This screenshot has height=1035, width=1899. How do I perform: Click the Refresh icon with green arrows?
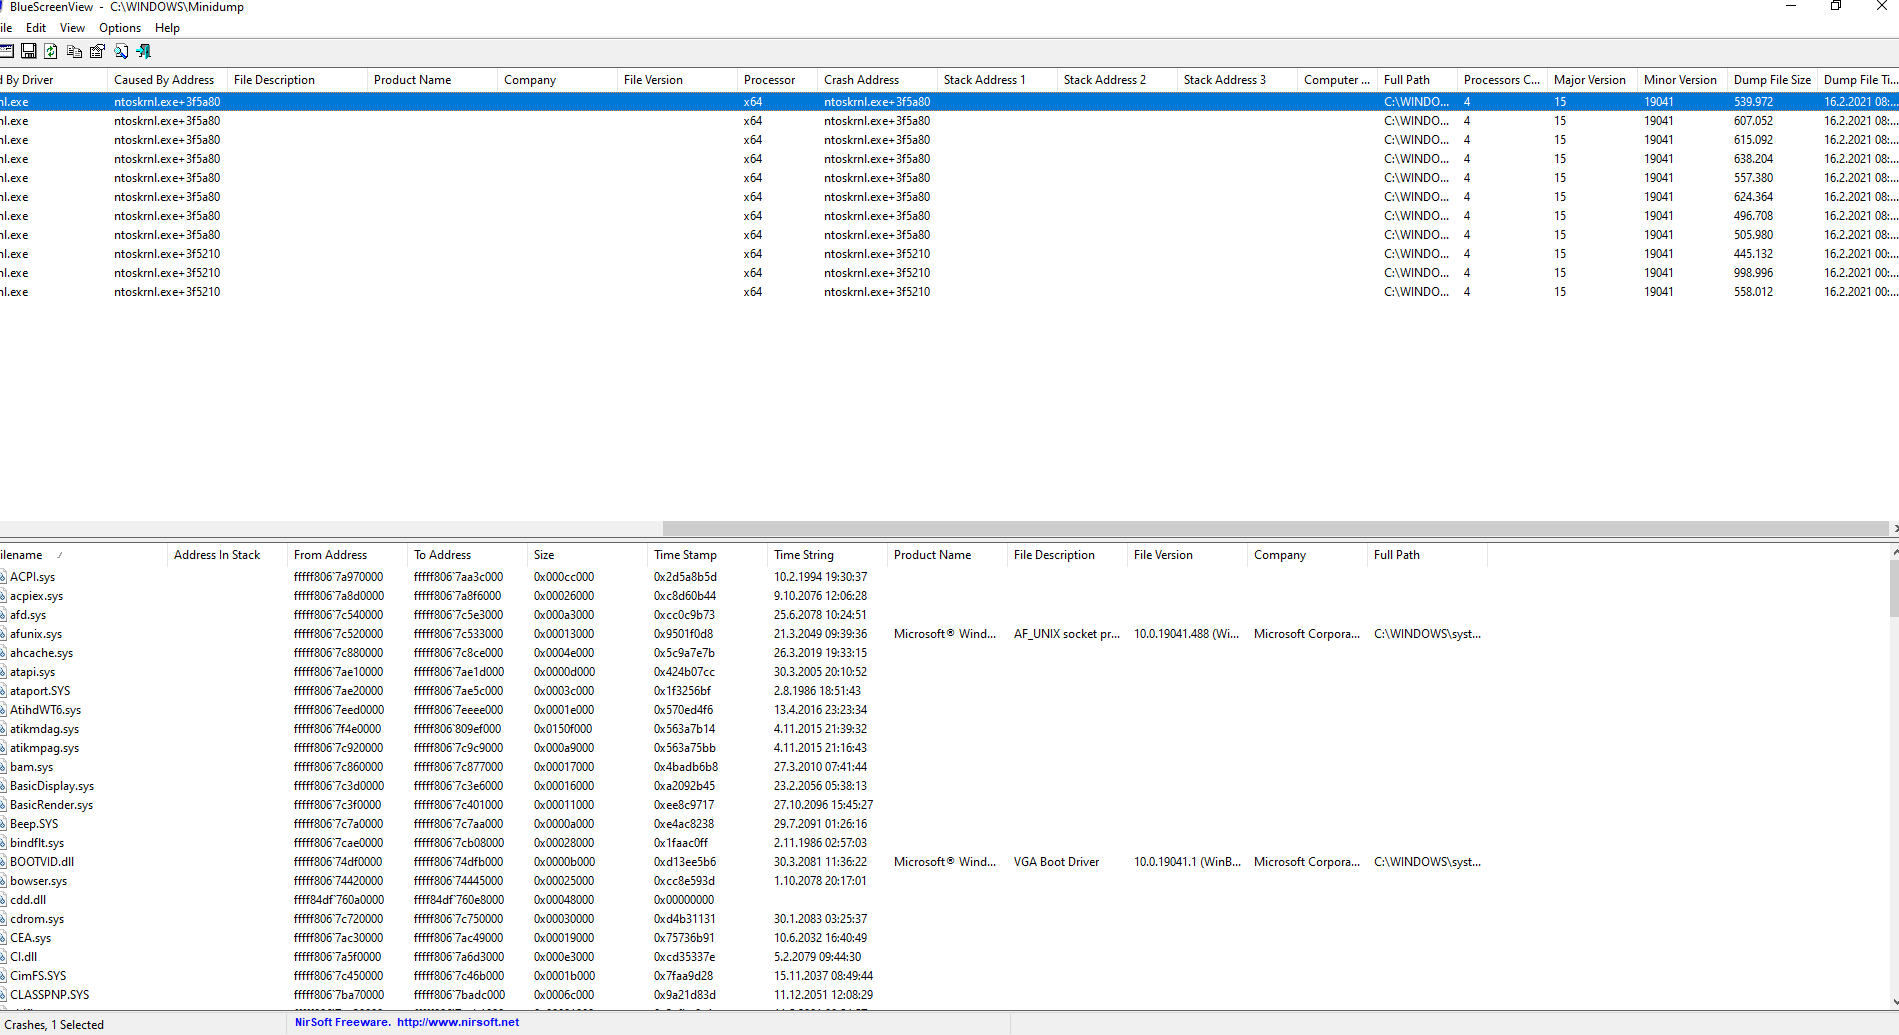[x=51, y=51]
